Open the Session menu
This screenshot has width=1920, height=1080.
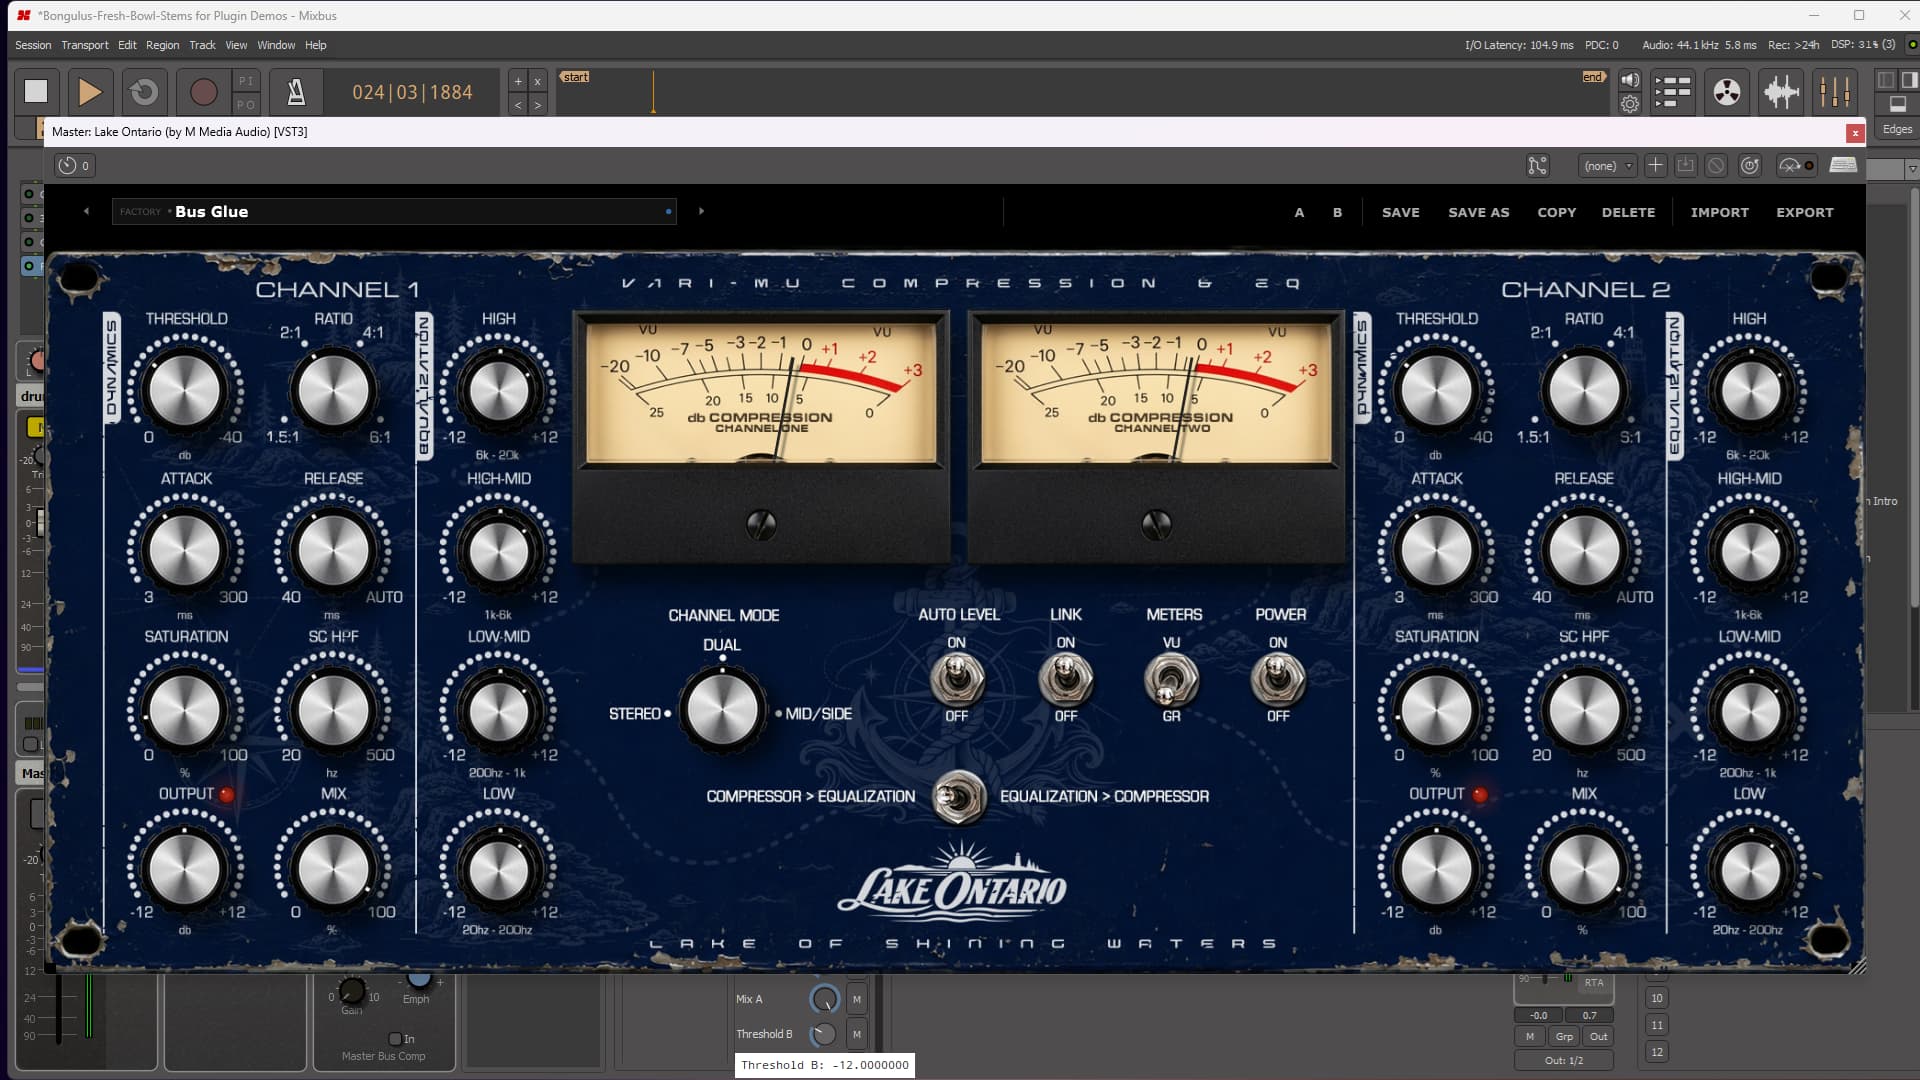33,45
